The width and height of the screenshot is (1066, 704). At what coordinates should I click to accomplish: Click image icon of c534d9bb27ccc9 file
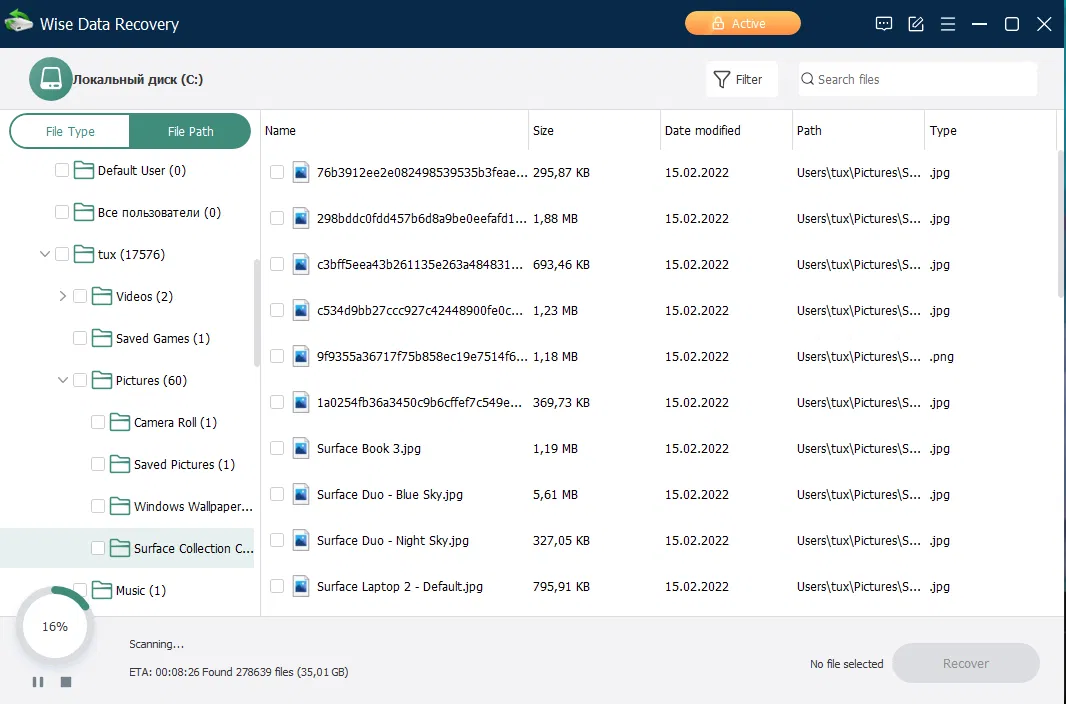pos(301,311)
